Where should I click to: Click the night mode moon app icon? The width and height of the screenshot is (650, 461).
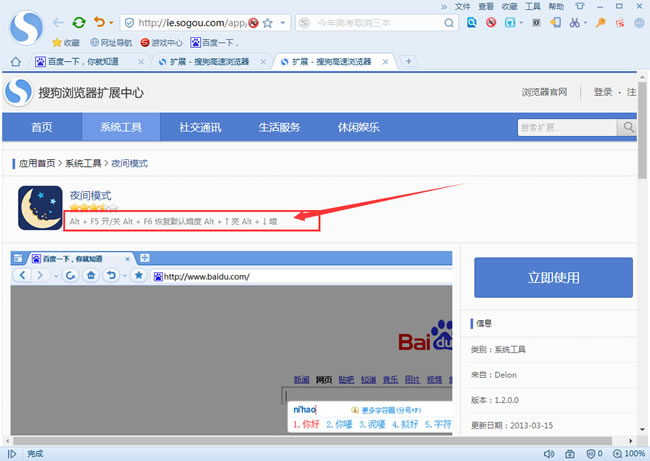40,208
